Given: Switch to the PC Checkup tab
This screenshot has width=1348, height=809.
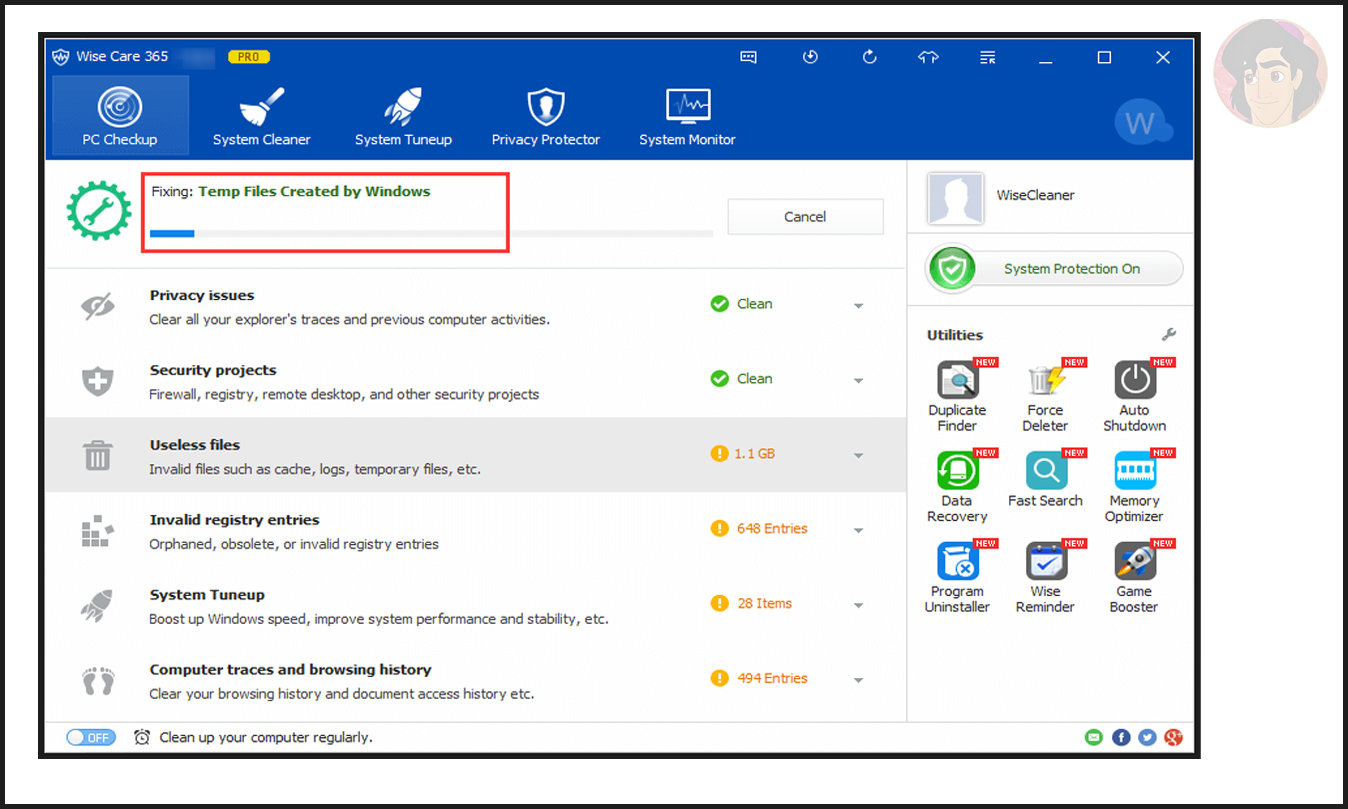Looking at the screenshot, I should (120, 115).
